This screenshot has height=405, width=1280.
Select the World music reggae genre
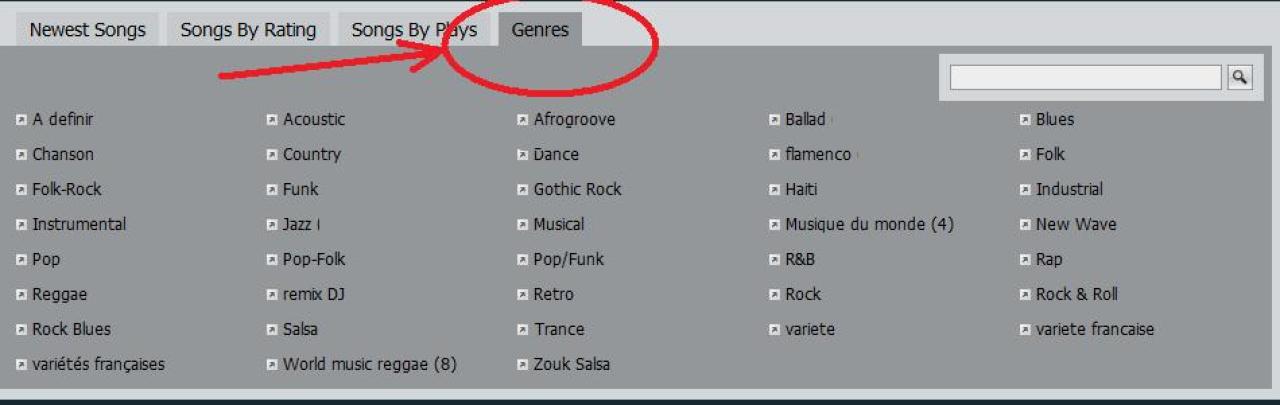[369, 365]
